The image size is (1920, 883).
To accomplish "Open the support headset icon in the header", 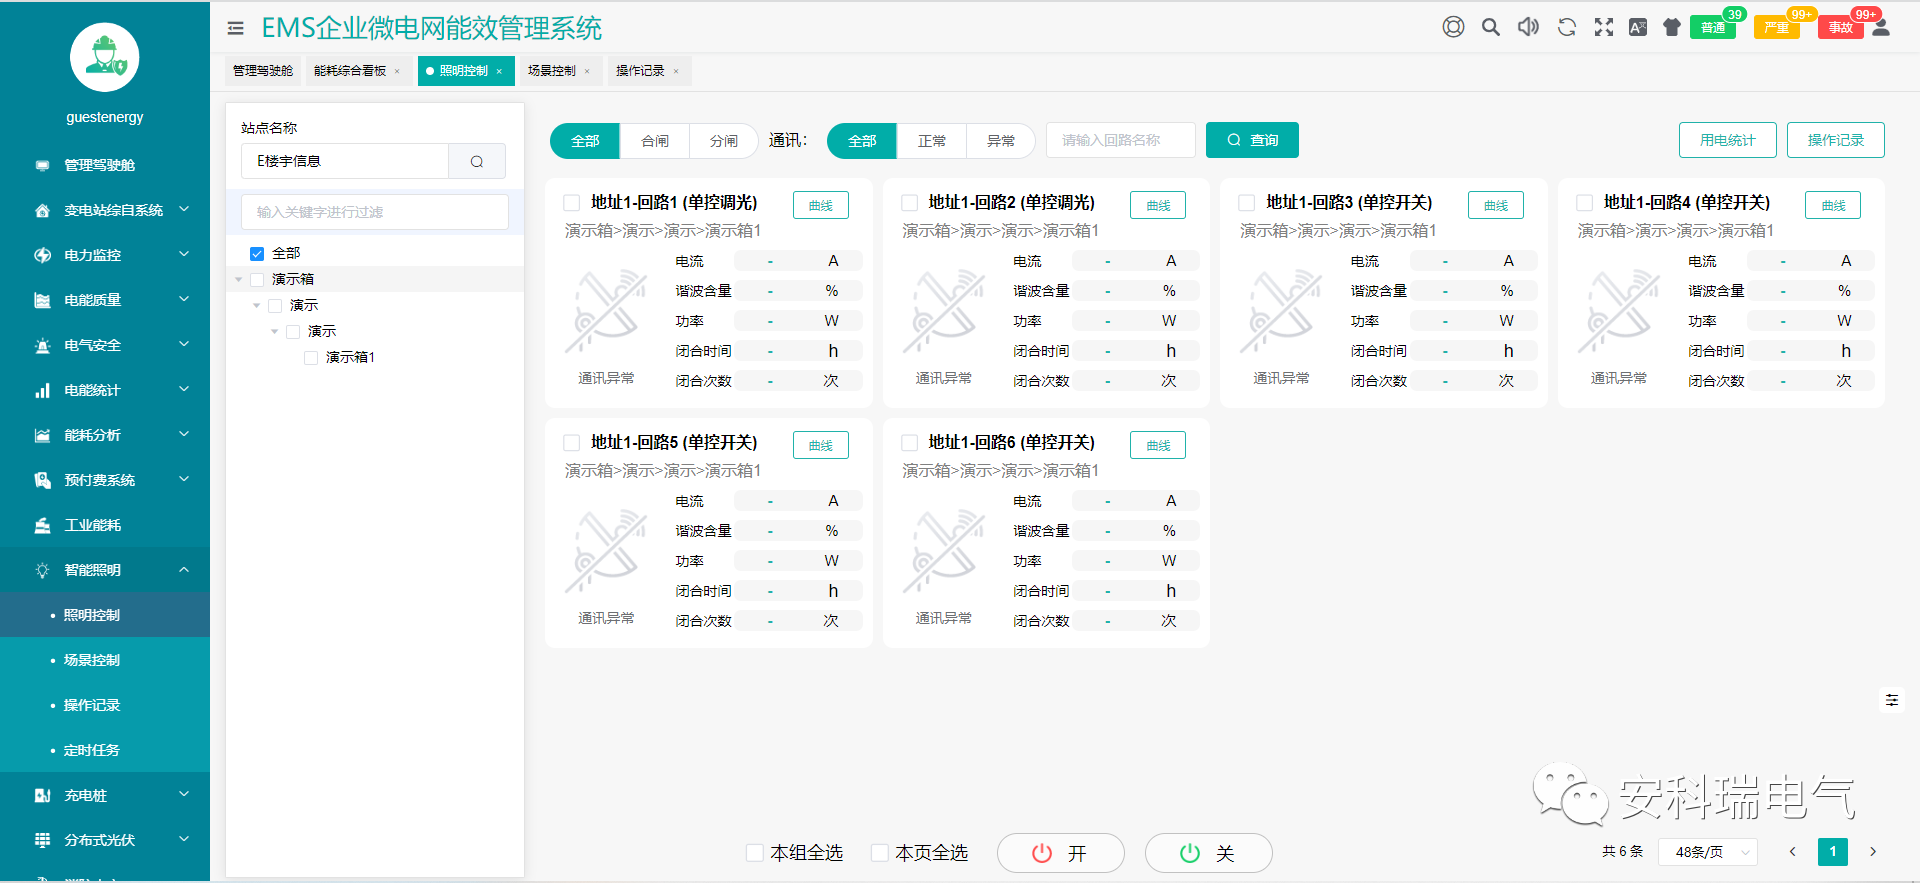I will click(1453, 27).
